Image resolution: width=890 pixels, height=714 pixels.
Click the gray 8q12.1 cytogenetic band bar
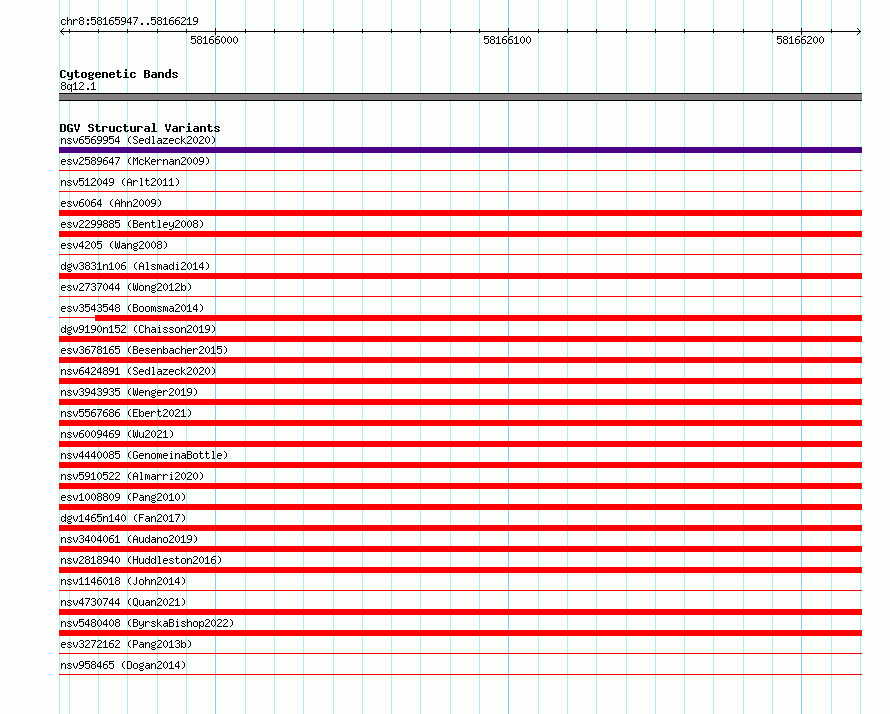[460, 97]
